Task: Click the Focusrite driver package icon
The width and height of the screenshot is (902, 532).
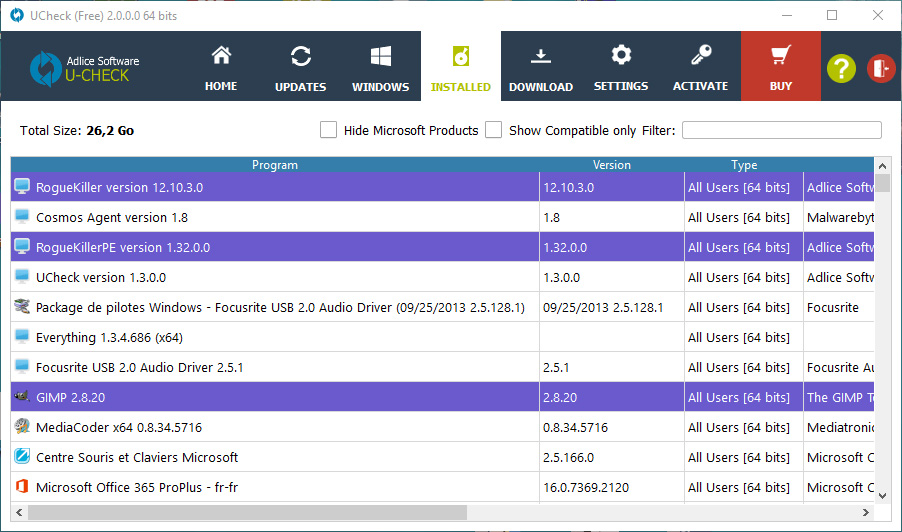Action: click(22, 307)
